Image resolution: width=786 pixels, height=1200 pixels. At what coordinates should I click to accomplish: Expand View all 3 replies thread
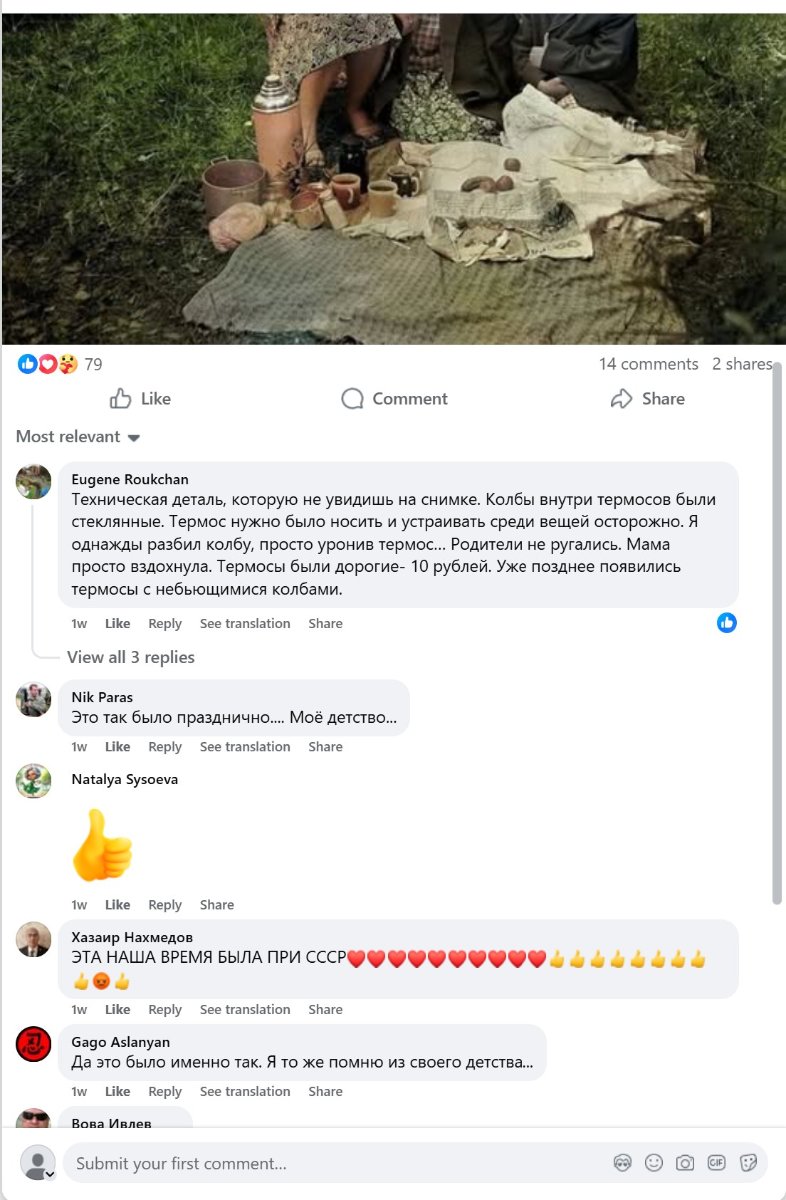point(131,657)
